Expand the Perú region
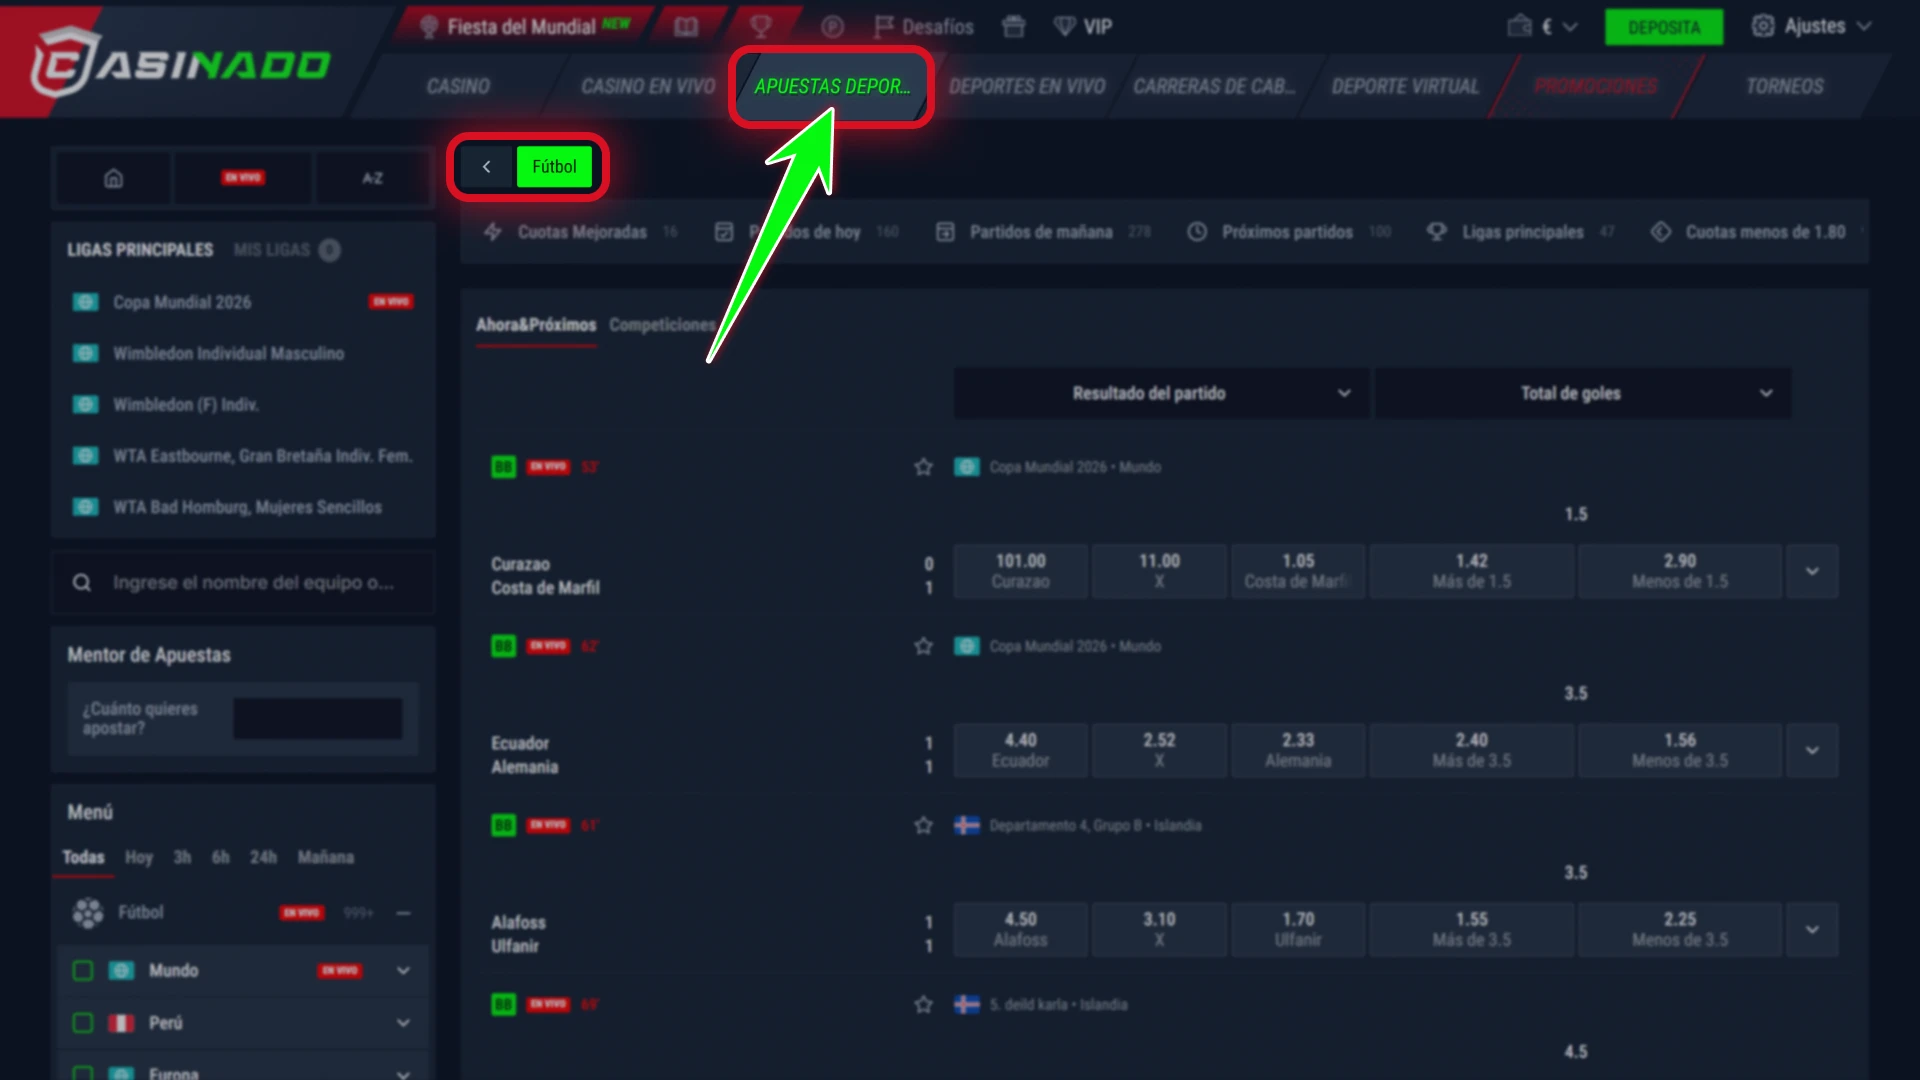1920x1080 pixels. point(403,1023)
